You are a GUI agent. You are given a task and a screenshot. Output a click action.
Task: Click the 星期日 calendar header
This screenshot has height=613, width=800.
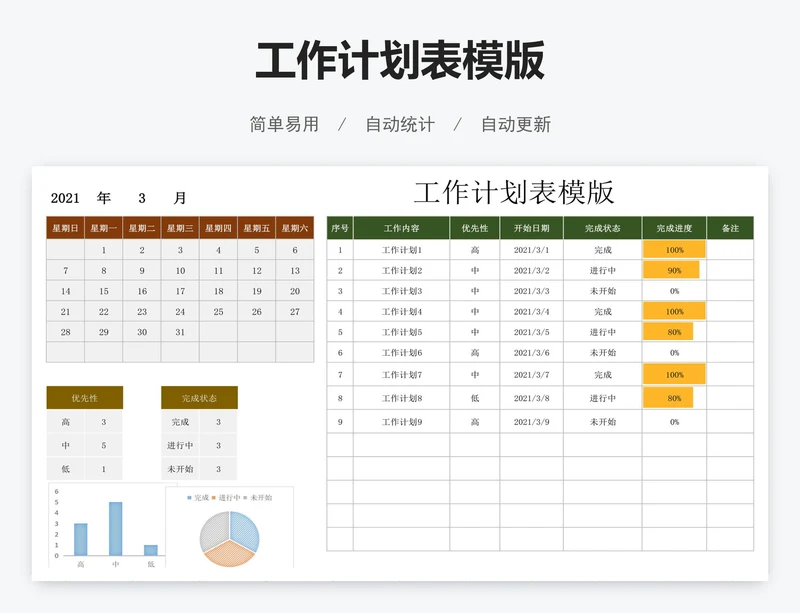click(65, 228)
